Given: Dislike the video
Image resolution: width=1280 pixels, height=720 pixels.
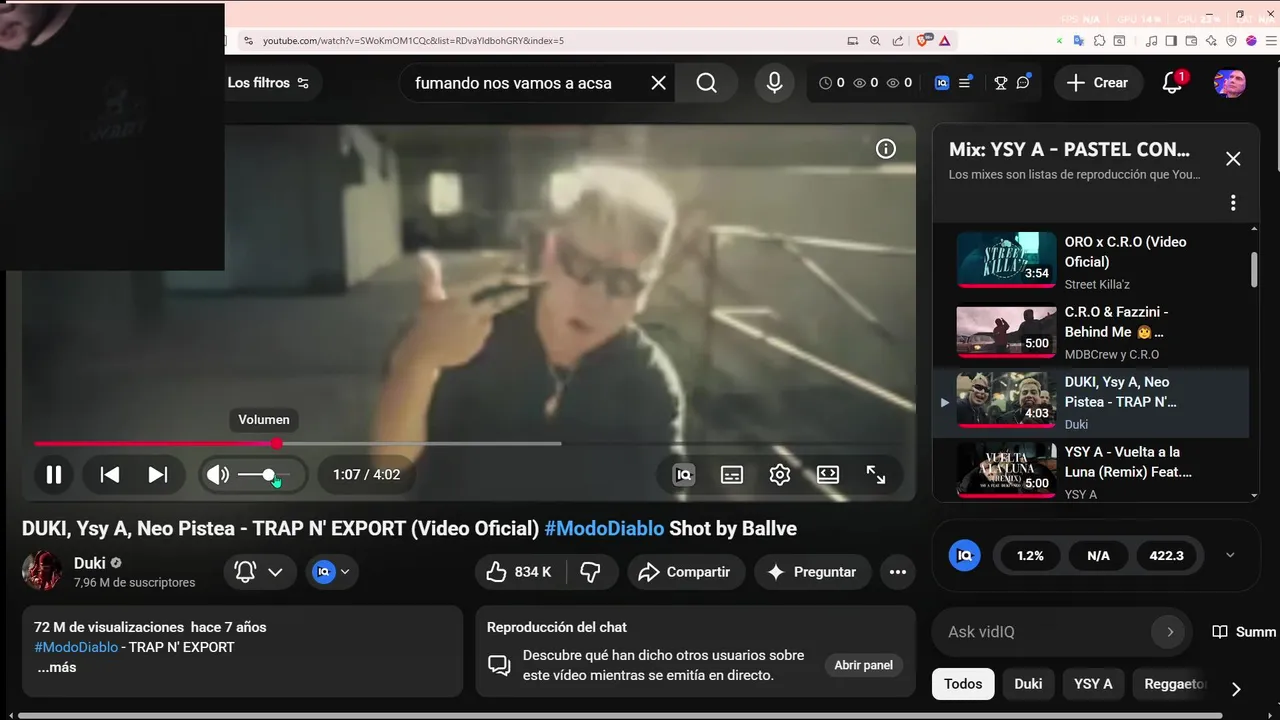Looking at the screenshot, I should pyautogui.click(x=591, y=572).
